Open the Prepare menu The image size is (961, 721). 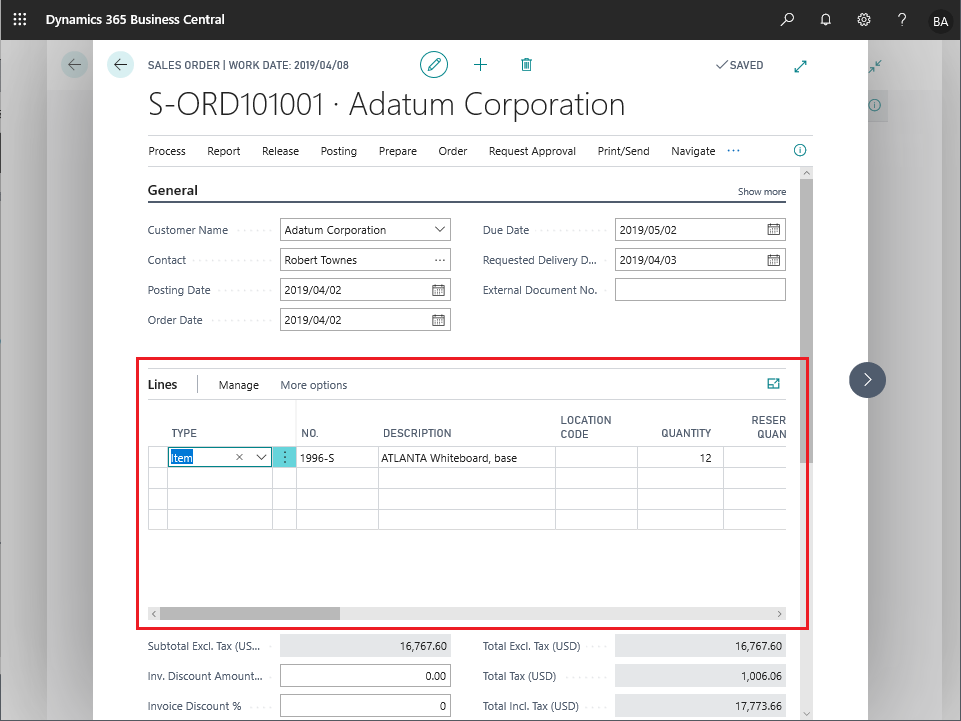pyautogui.click(x=398, y=151)
